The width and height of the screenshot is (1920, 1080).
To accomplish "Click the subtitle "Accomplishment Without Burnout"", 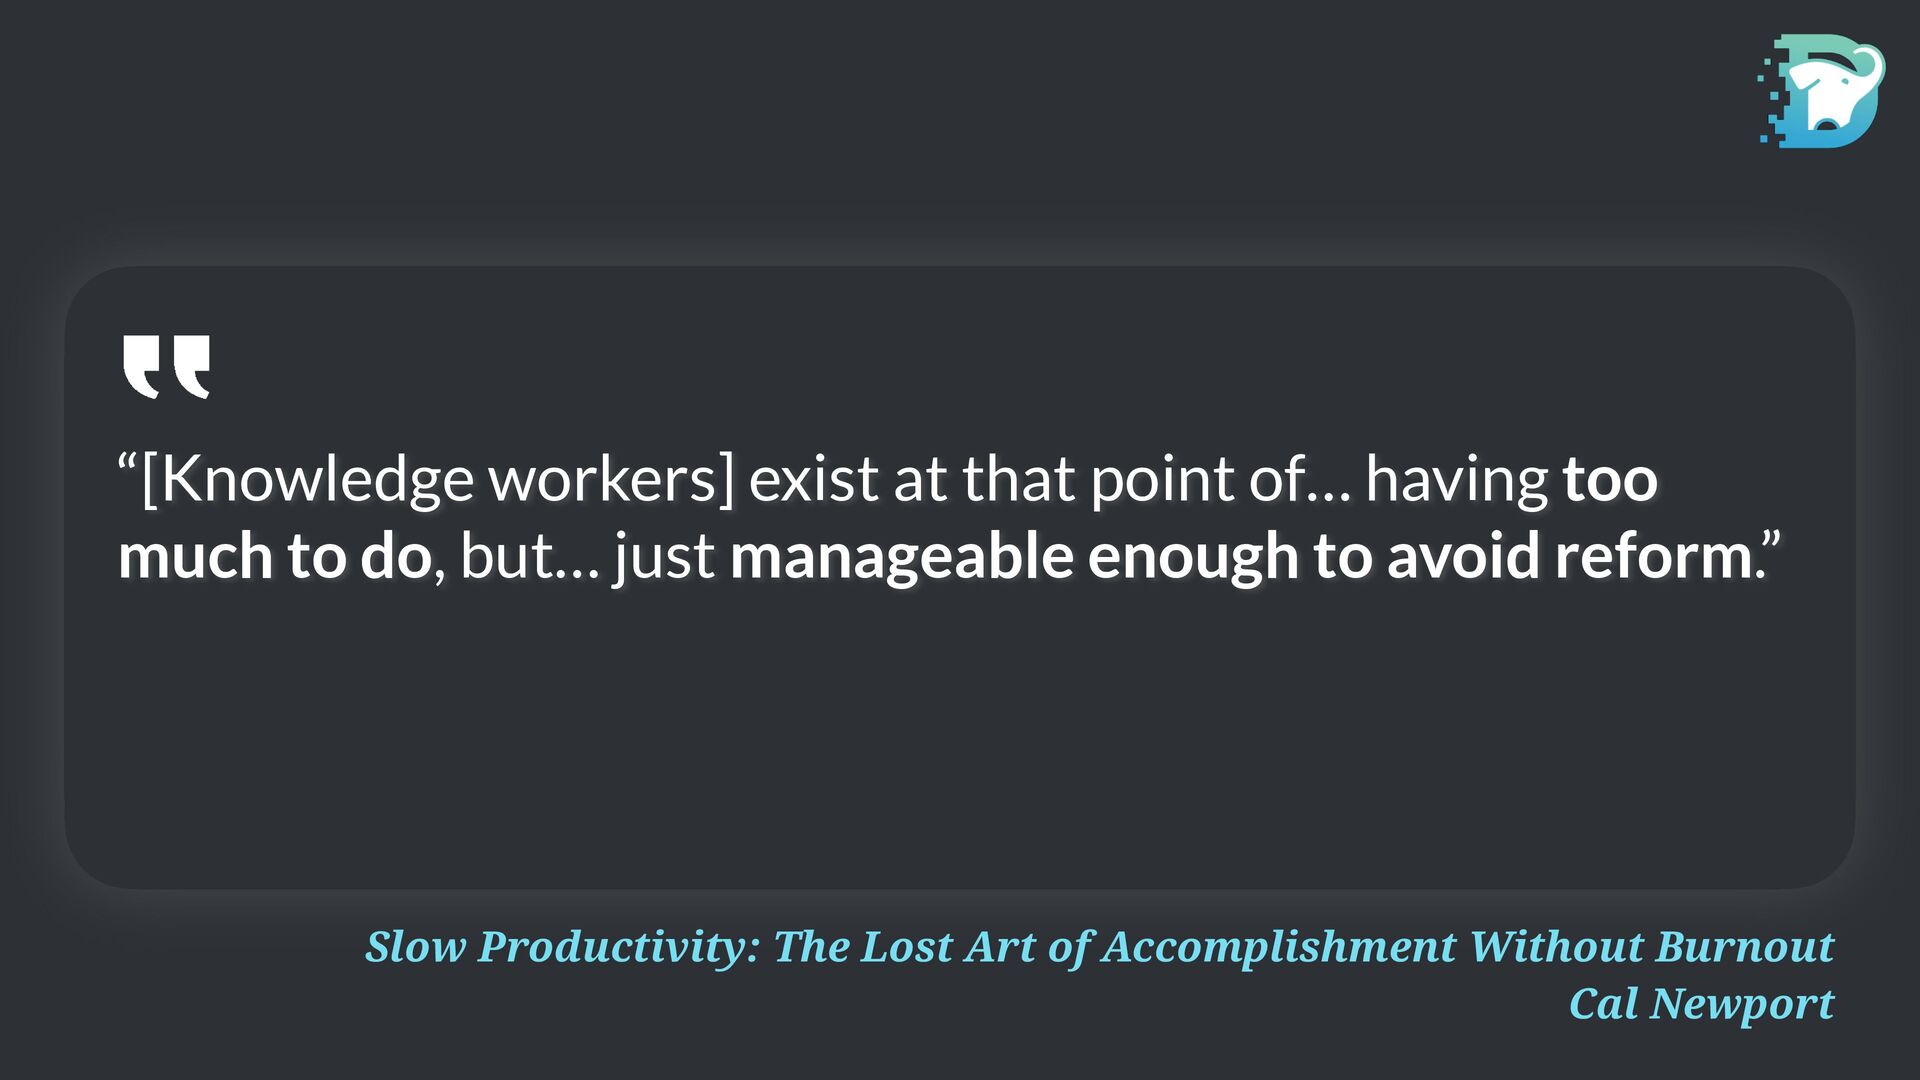I will pyautogui.click(x=1468, y=946).
